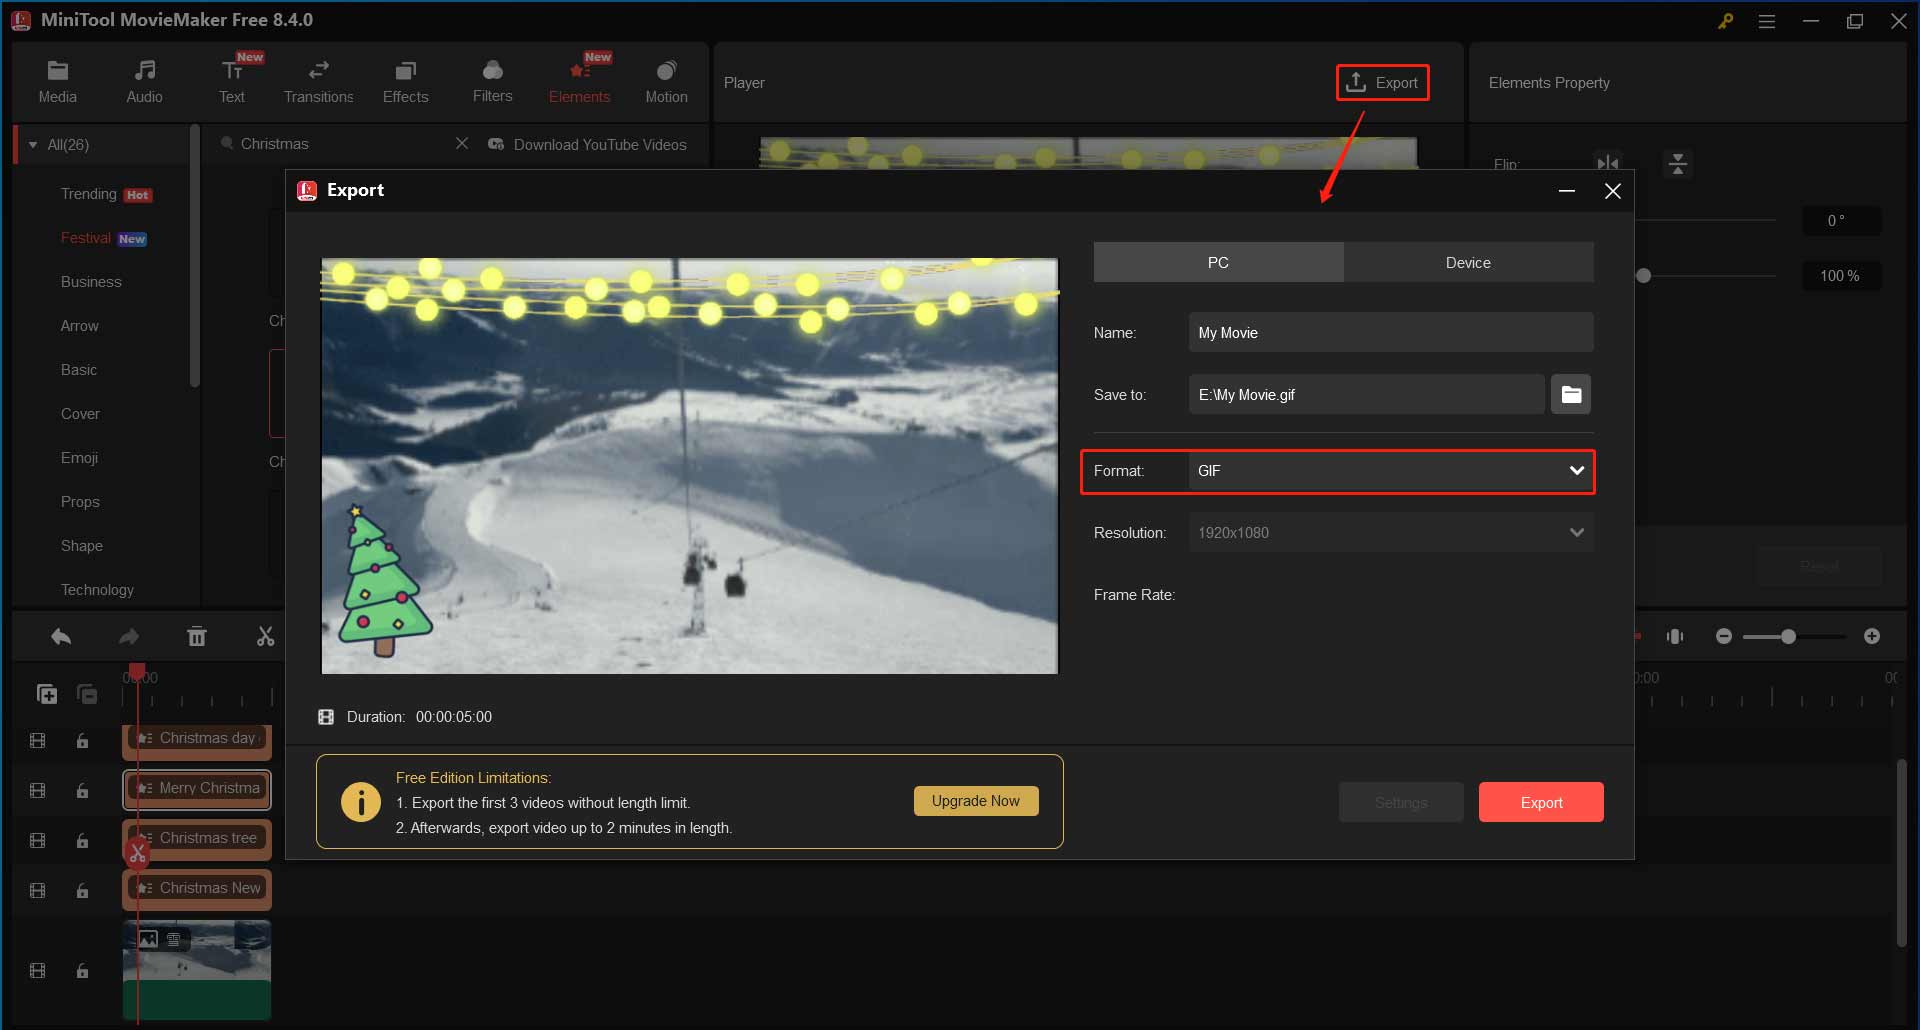Viewport: 1920px width, 1030px height.
Task: Lock the Christmas tree track
Action: (82, 841)
